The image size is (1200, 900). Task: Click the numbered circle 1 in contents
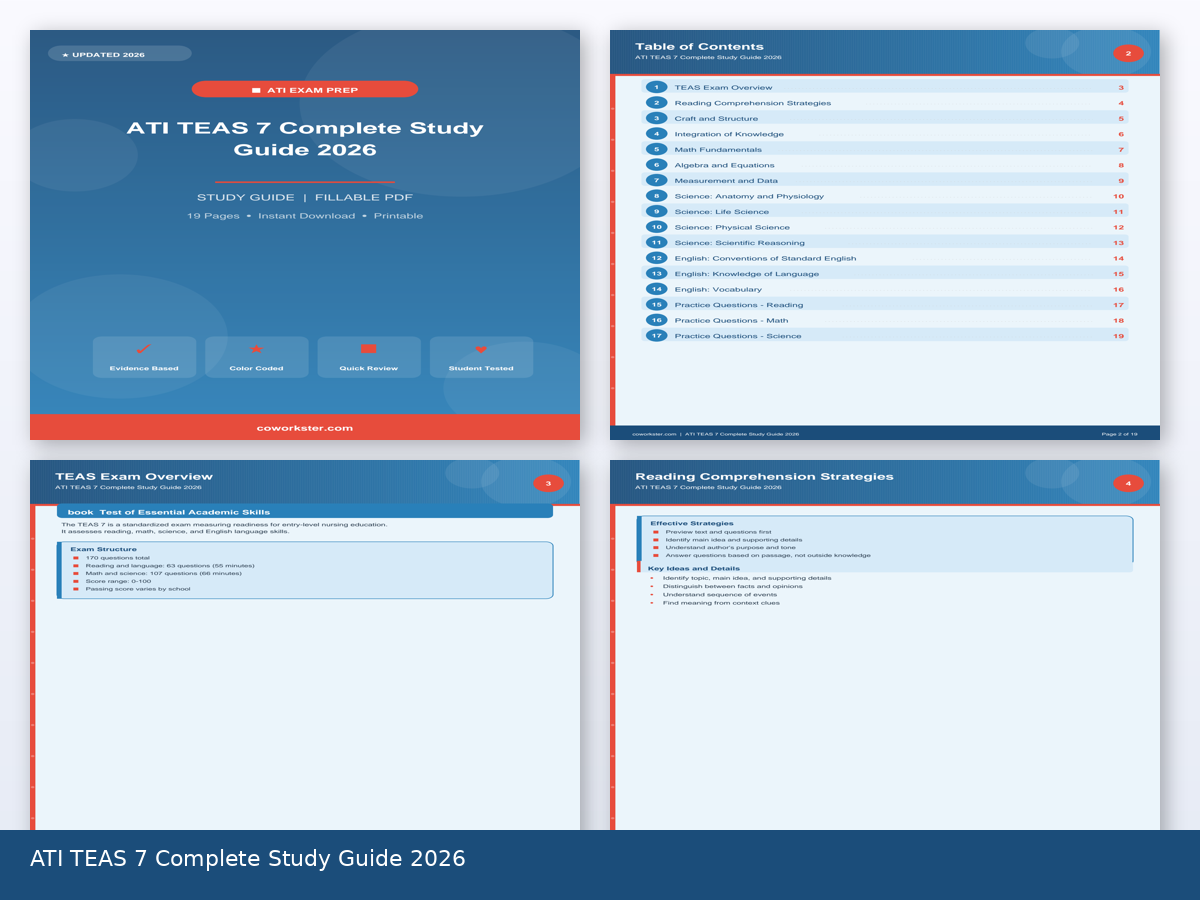click(x=656, y=87)
